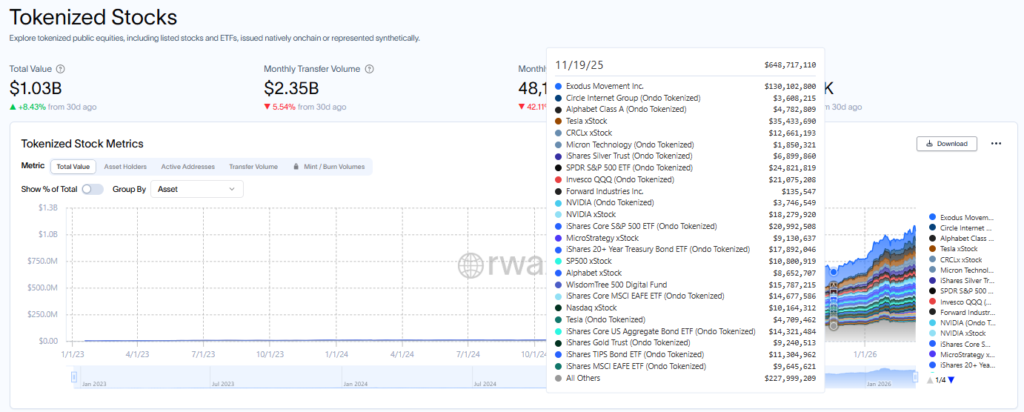Select the Total Value metric tab
This screenshot has width=1024, height=412.
click(73, 166)
